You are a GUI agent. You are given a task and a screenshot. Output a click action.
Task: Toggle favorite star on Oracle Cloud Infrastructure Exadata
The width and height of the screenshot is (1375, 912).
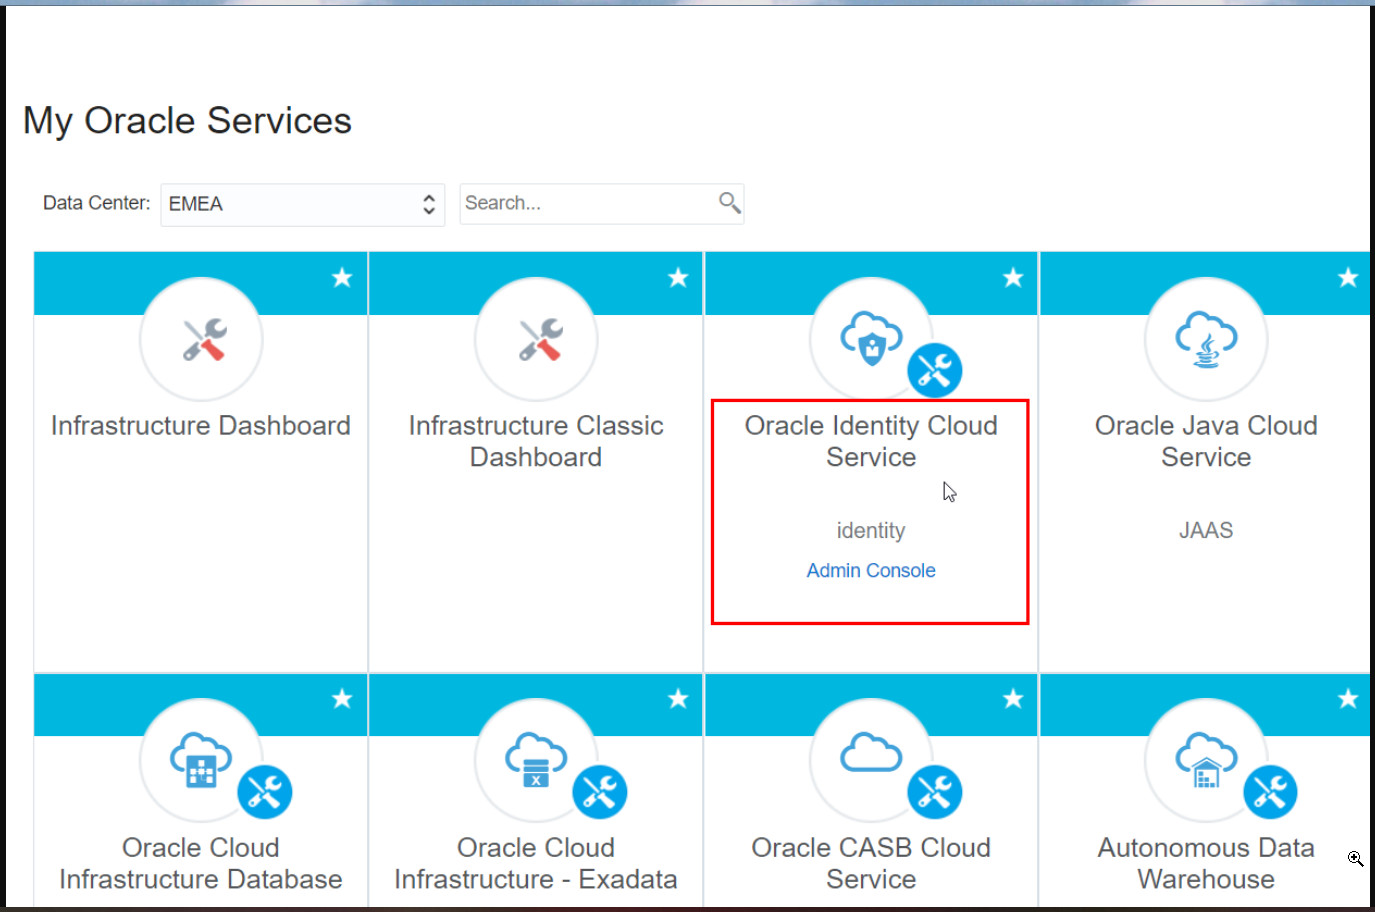coord(678,698)
